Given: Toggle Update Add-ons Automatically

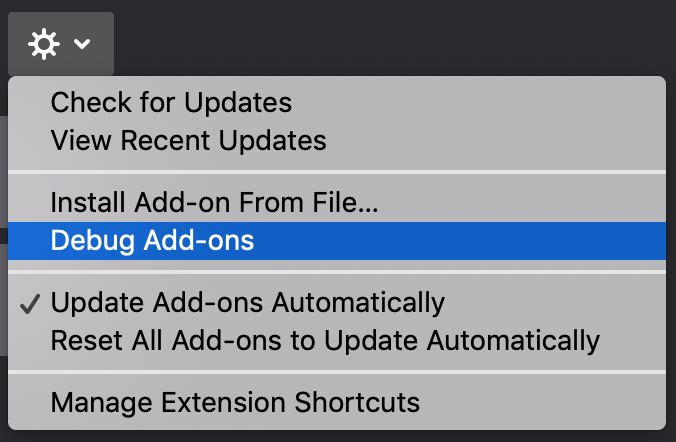Looking at the screenshot, I should (337, 303).
